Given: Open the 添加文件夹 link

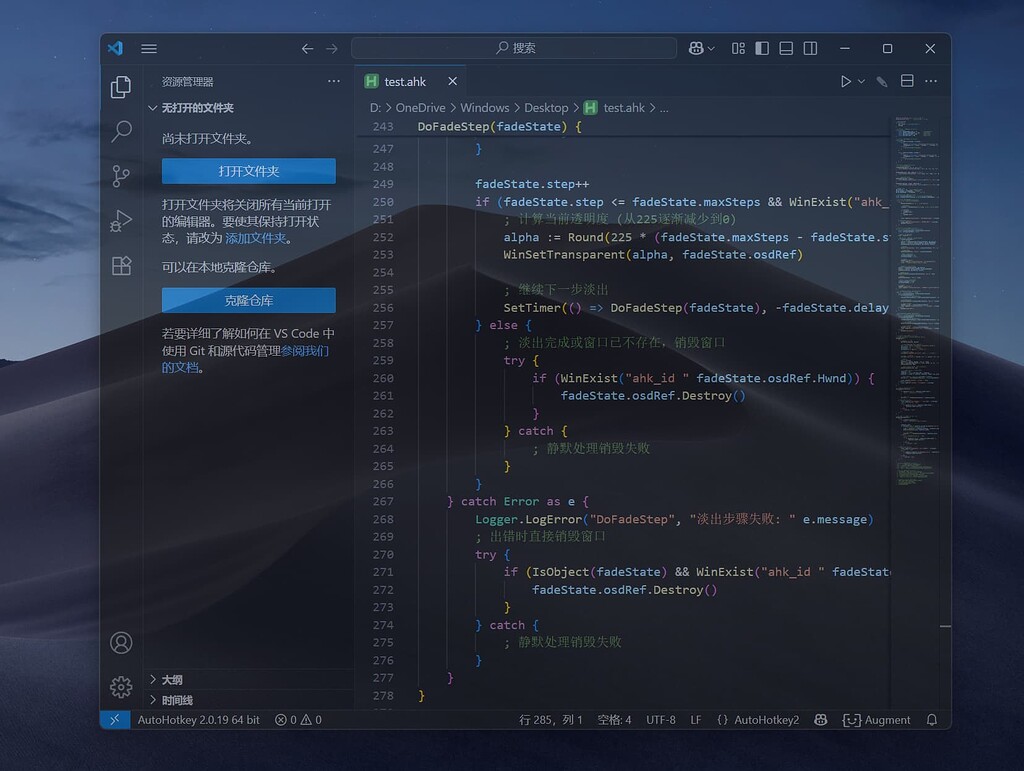Looking at the screenshot, I should pyautogui.click(x=255, y=238).
